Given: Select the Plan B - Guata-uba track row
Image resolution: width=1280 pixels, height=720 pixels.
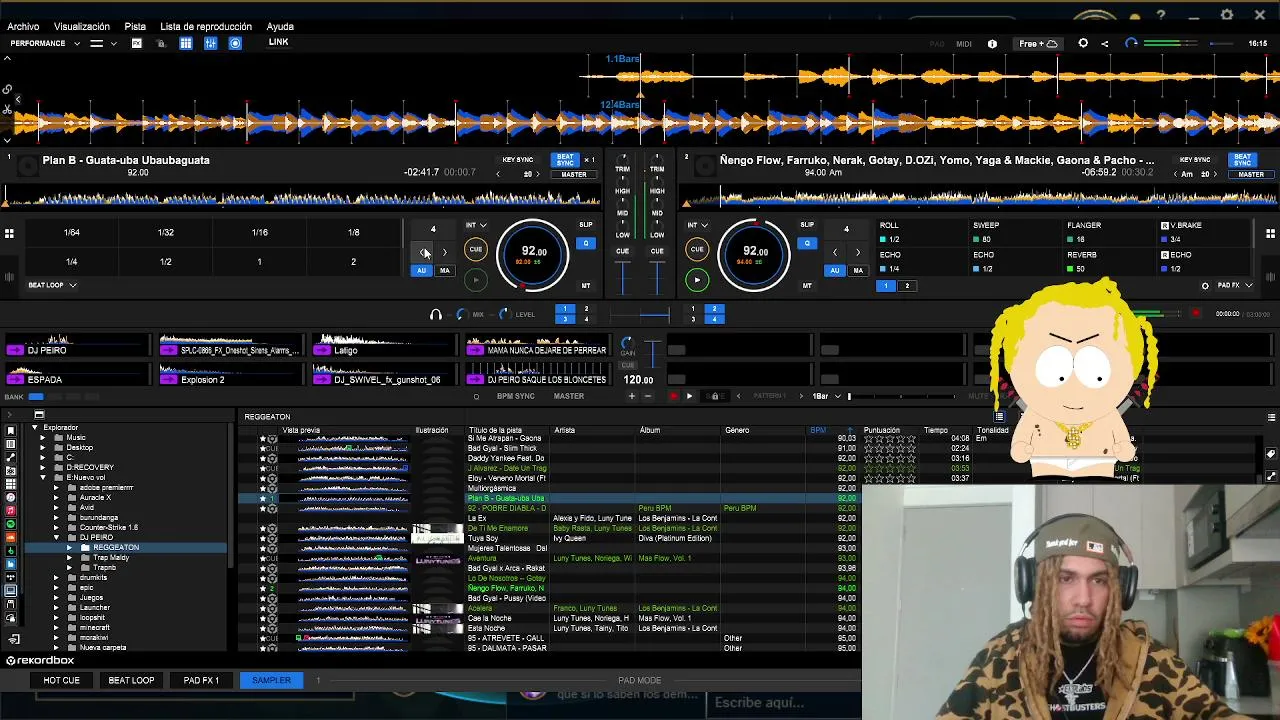Looking at the screenshot, I should click(548, 498).
